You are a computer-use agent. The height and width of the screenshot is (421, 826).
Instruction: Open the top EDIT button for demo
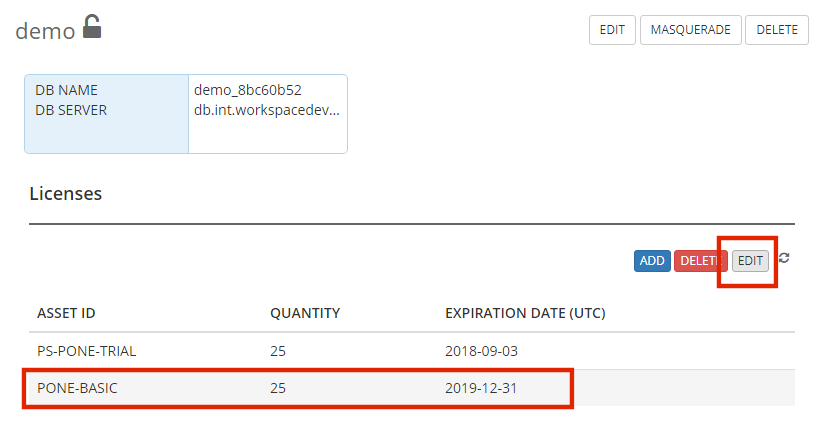click(612, 30)
